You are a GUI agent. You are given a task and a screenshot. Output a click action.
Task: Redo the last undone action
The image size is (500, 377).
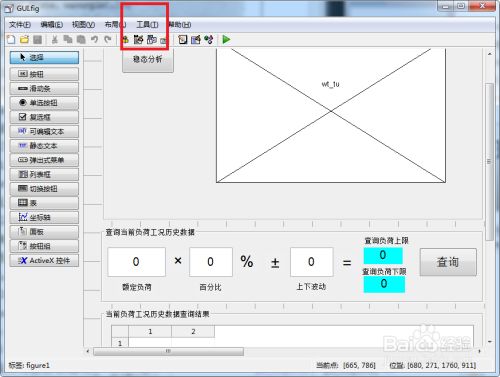tap(107, 40)
